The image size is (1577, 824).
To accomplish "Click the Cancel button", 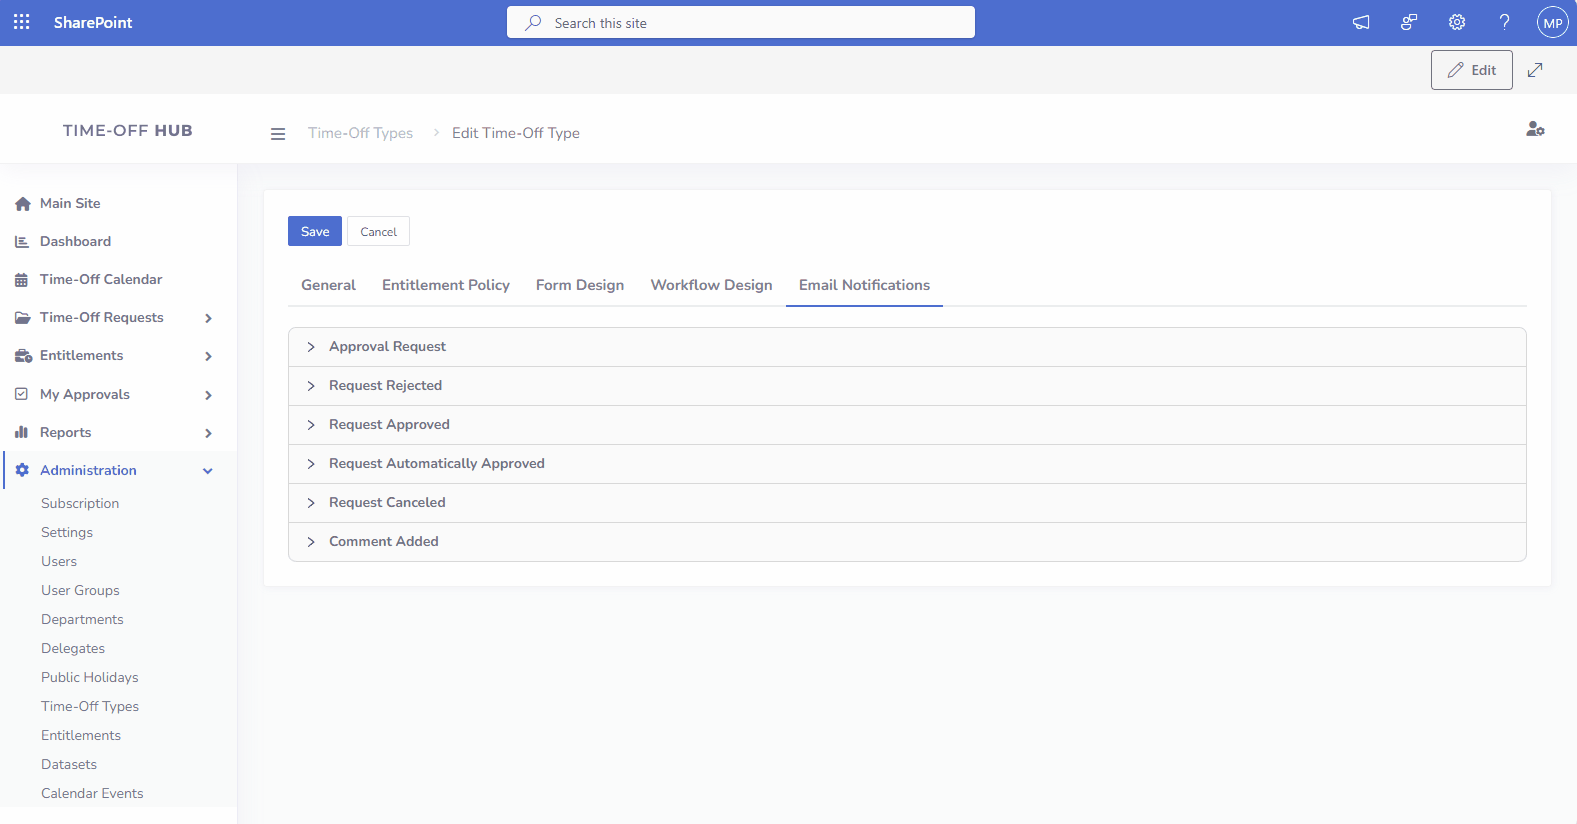I will 378,231.
